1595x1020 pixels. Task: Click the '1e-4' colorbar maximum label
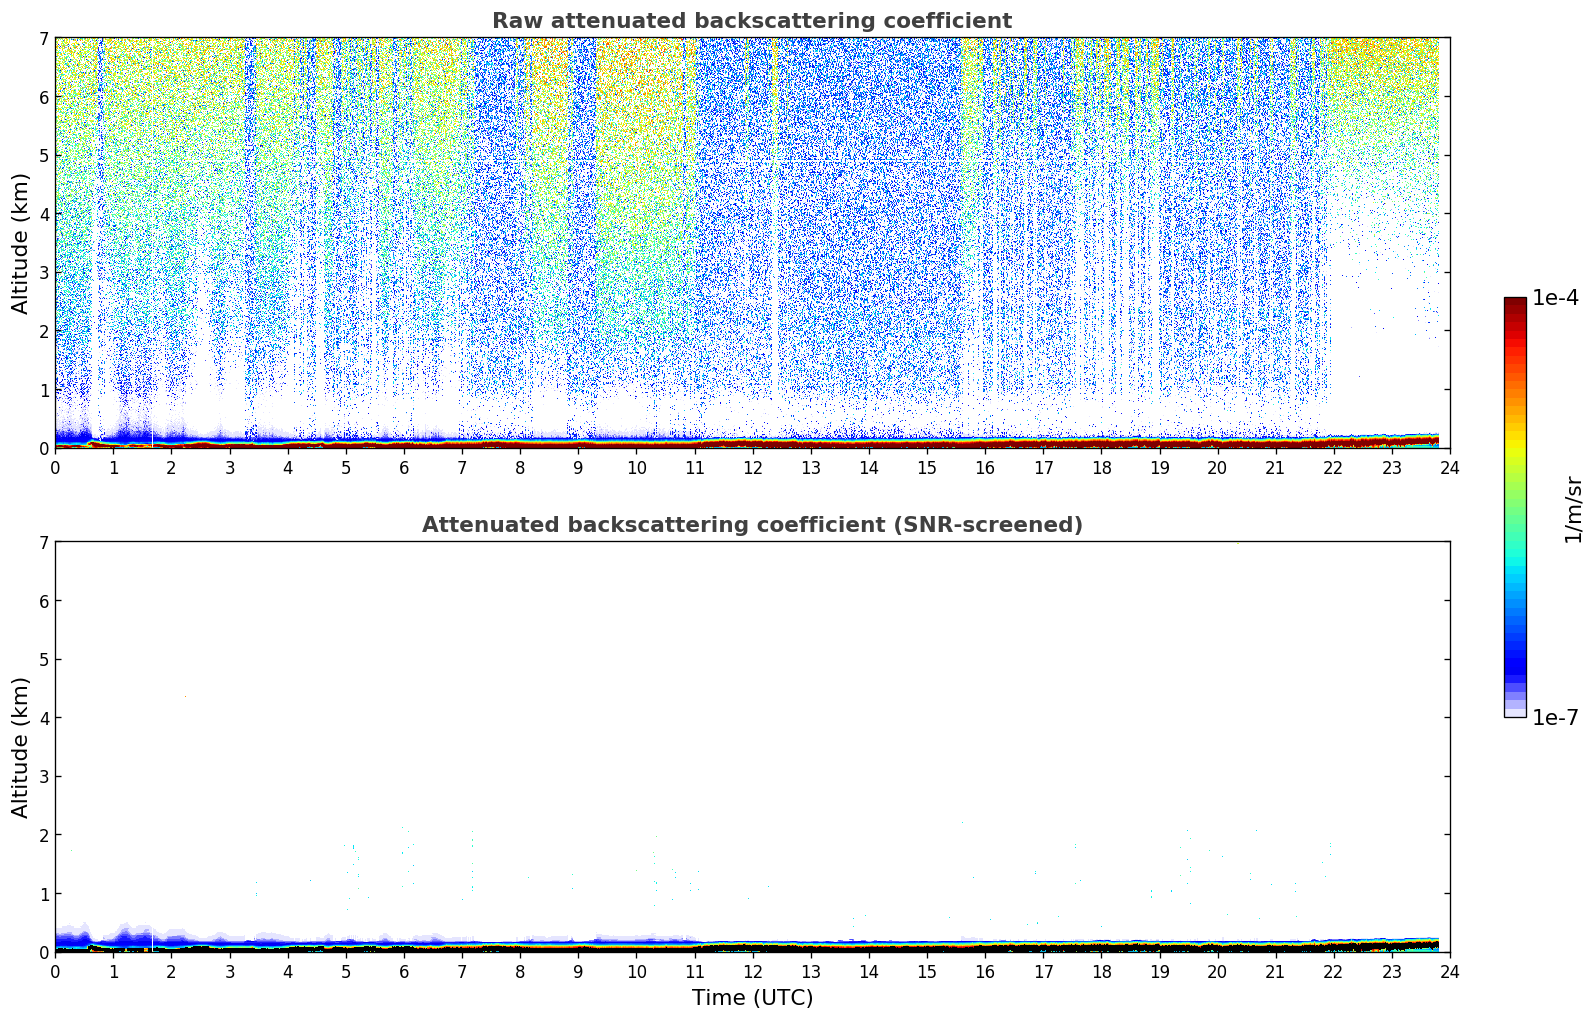pyautogui.click(x=1555, y=298)
